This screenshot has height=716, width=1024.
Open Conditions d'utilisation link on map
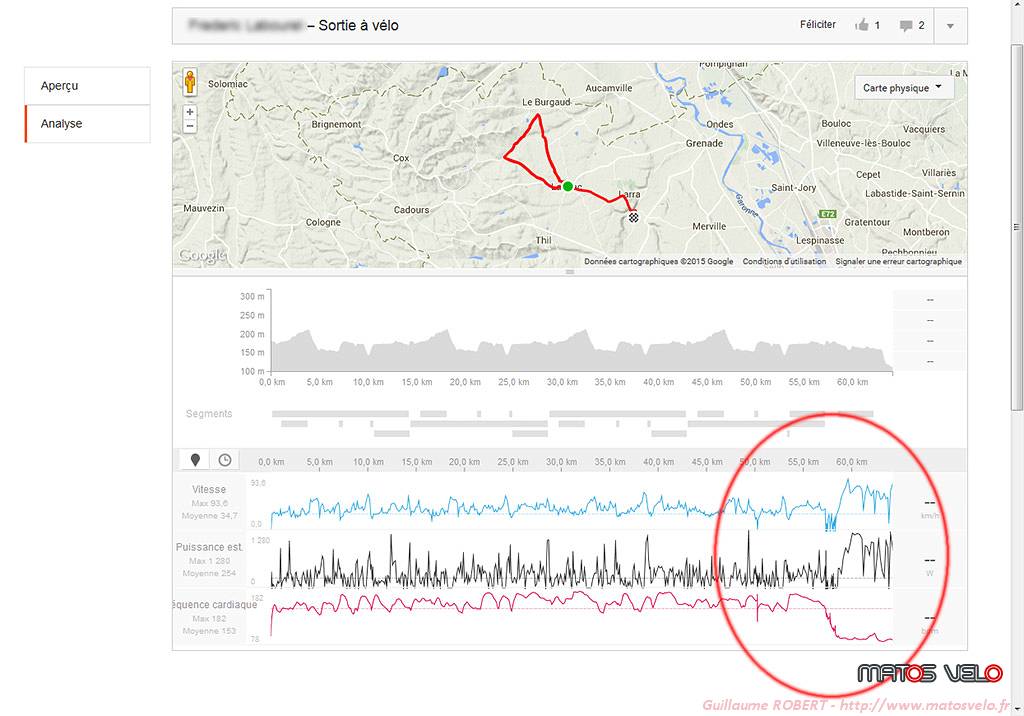click(784, 261)
